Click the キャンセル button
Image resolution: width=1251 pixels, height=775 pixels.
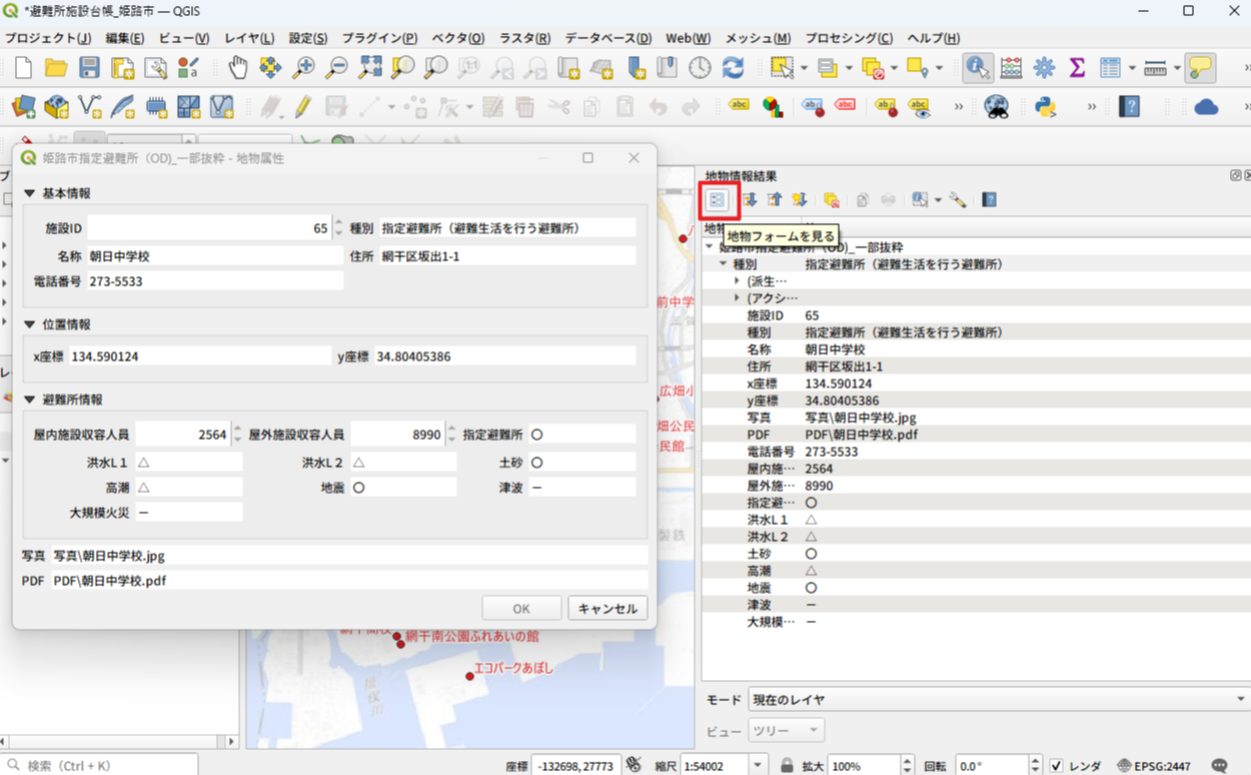click(607, 608)
